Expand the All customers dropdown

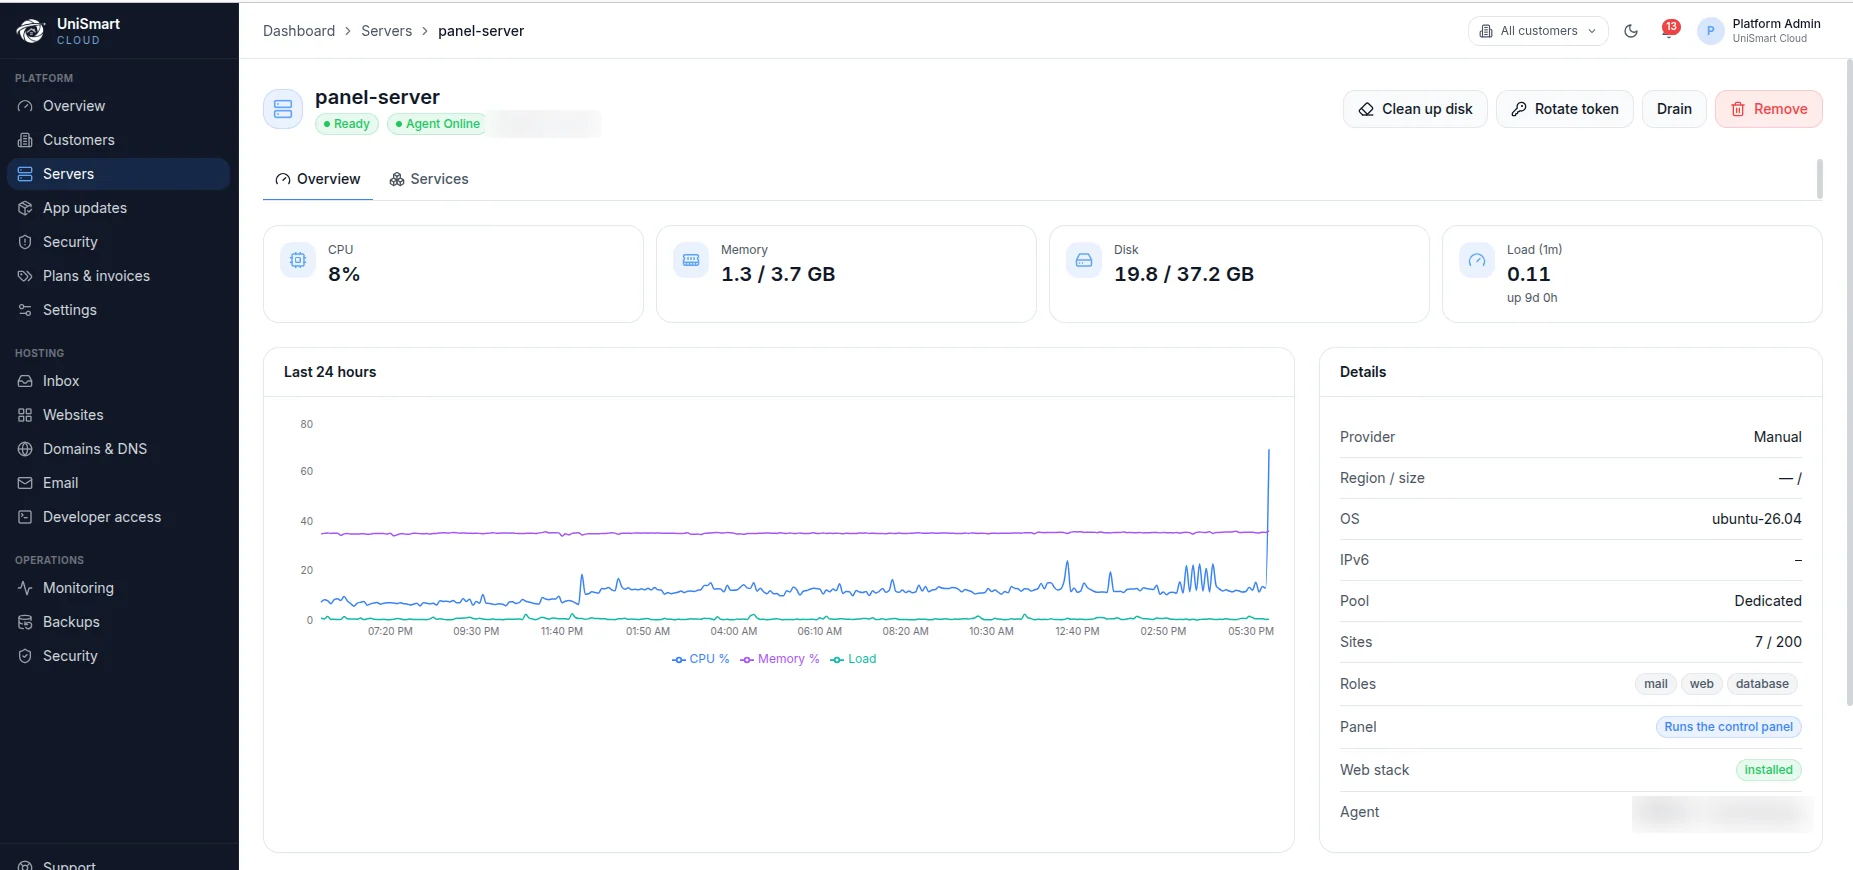[1538, 31]
